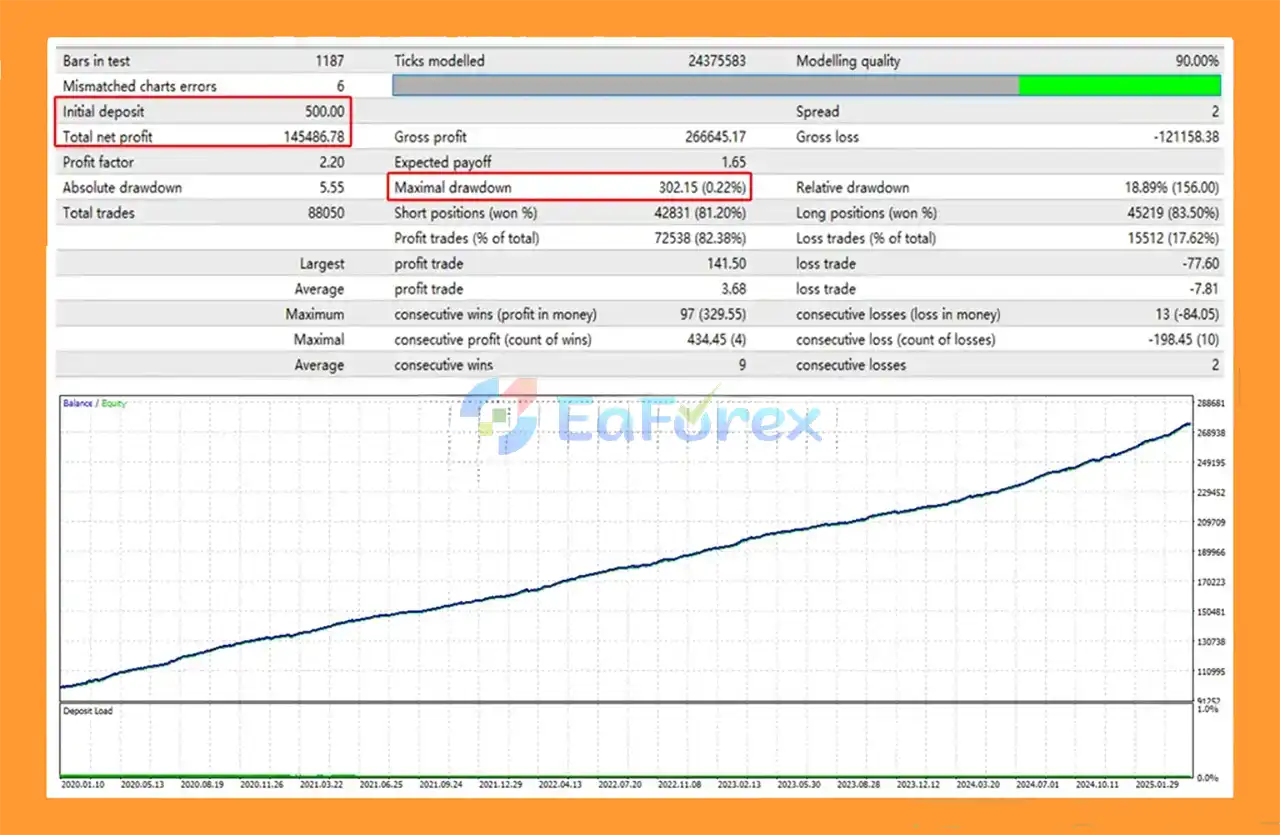Click the Deposit Load panel label
The width and height of the screenshot is (1280, 835).
89,711
